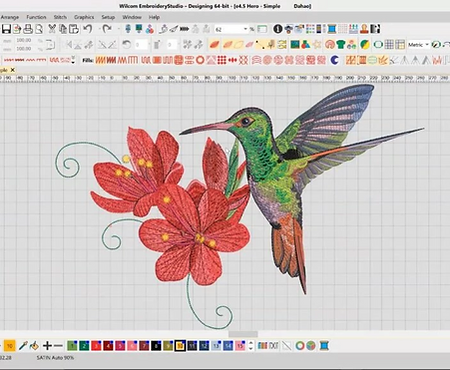Viewport: 450px width, 370px height.
Task: Click the black-white gradient icon in top toolbar
Action: [x=375, y=29]
